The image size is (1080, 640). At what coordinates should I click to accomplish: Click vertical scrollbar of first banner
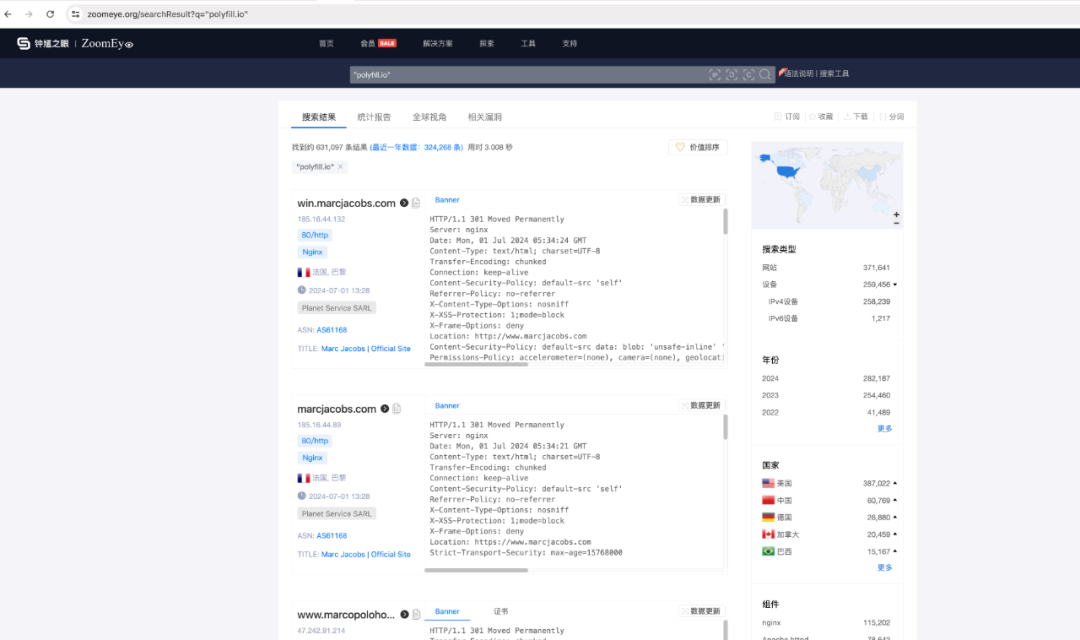pyautogui.click(x=725, y=222)
